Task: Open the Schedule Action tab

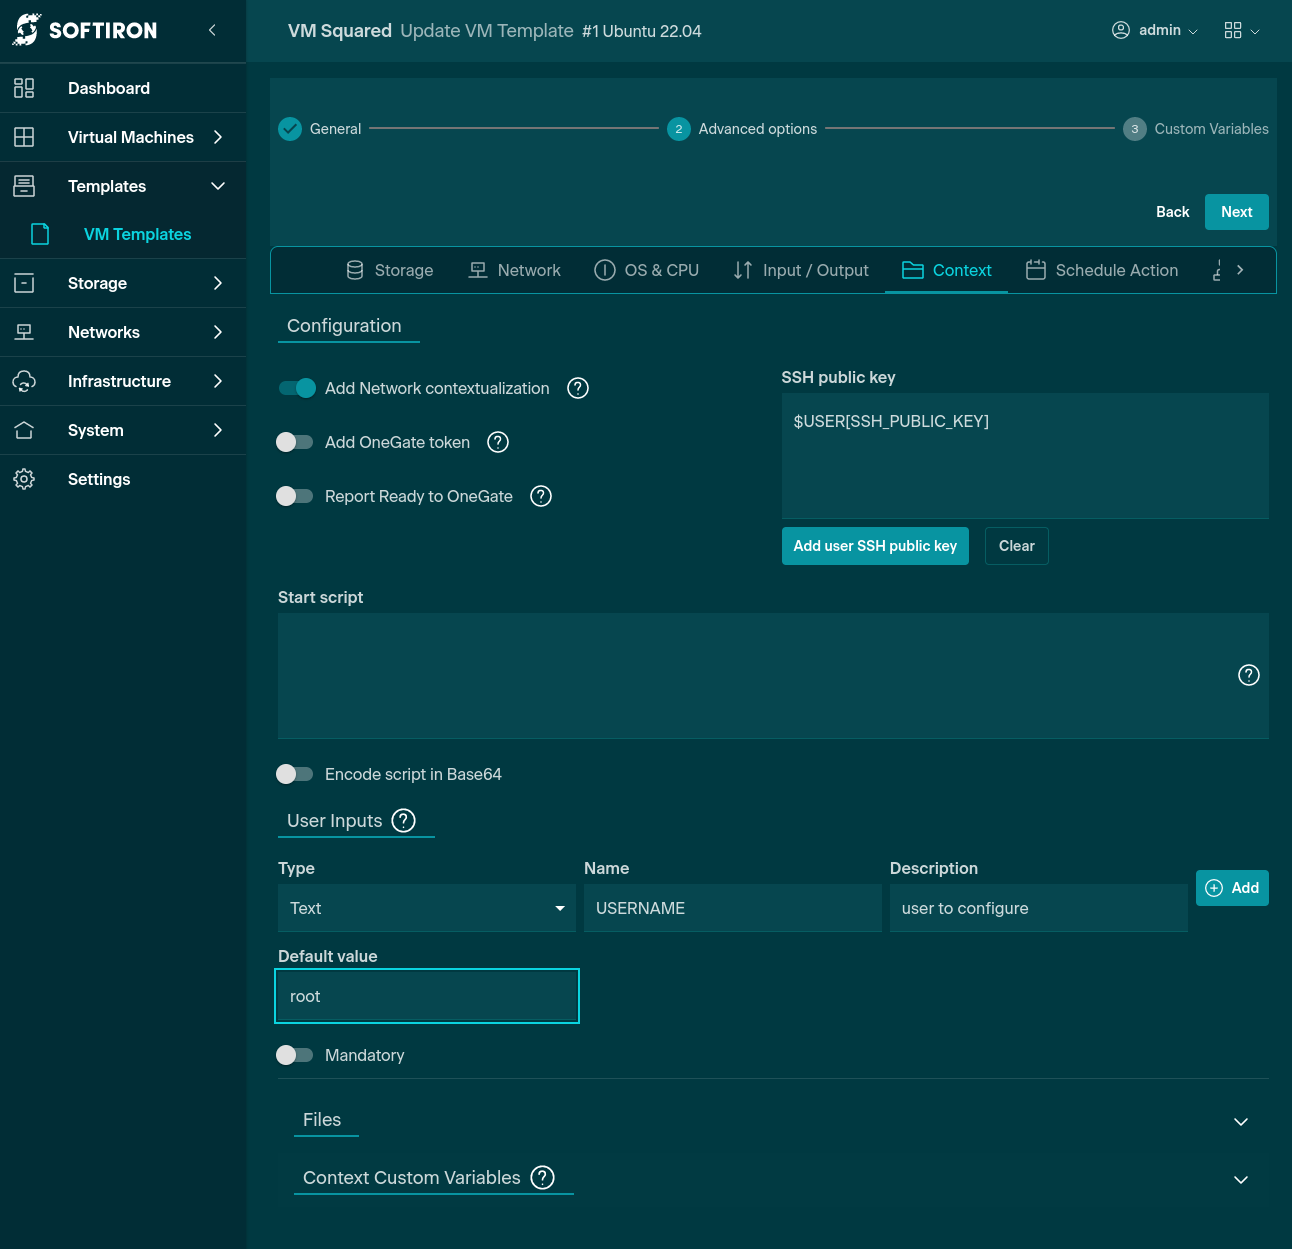Action: [1102, 270]
